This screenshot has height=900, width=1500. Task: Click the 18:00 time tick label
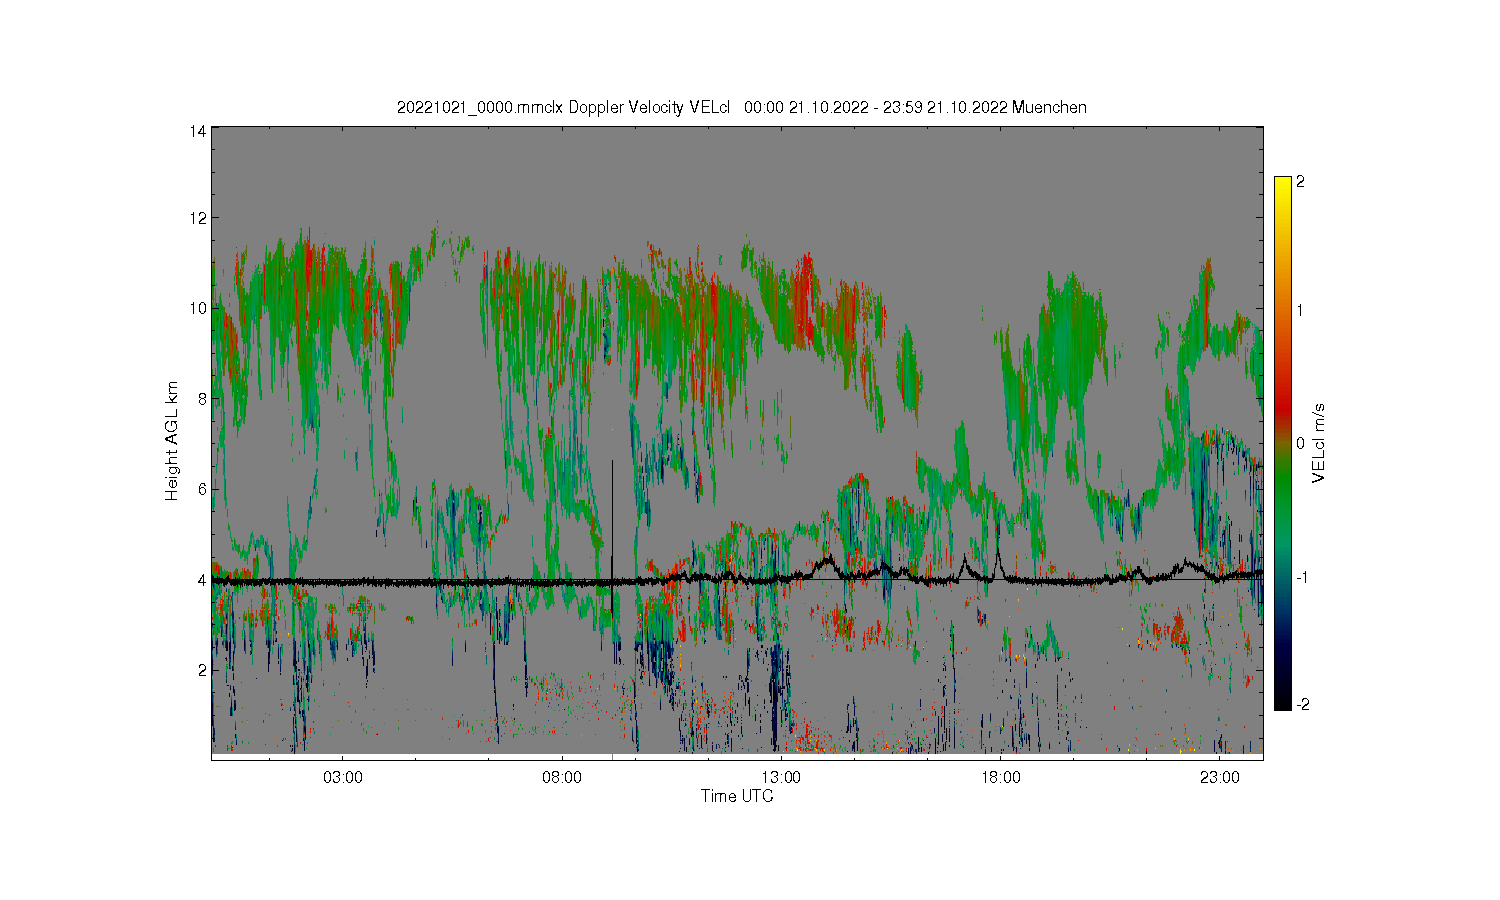point(1000,777)
